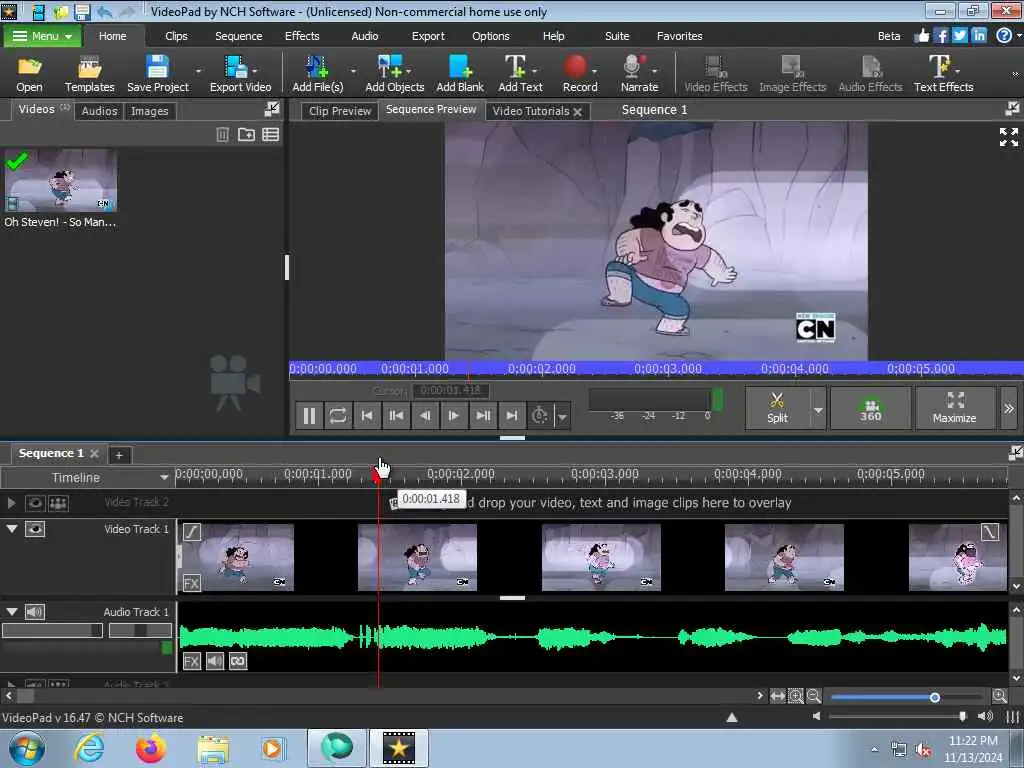Switch to the Images bin tab
The image size is (1024, 768).
tap(150, 111)
